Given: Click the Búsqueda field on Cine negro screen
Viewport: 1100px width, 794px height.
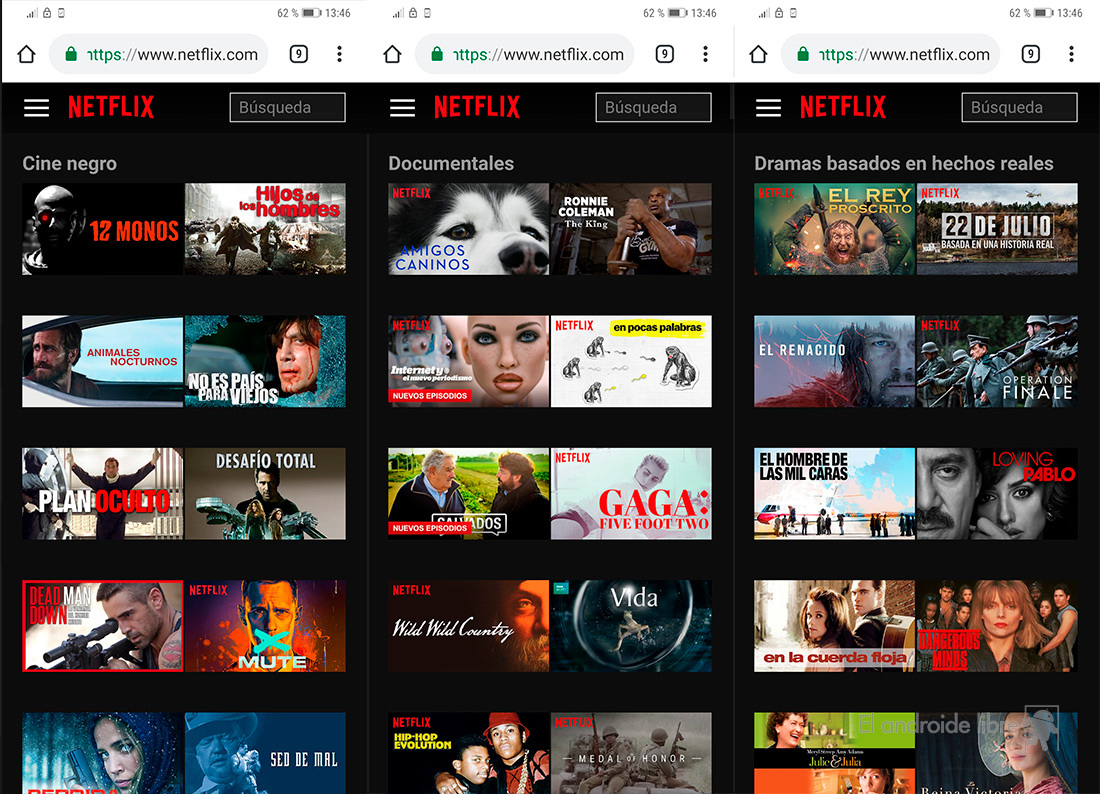Looking at the screenshot, I should coord(287,108).
